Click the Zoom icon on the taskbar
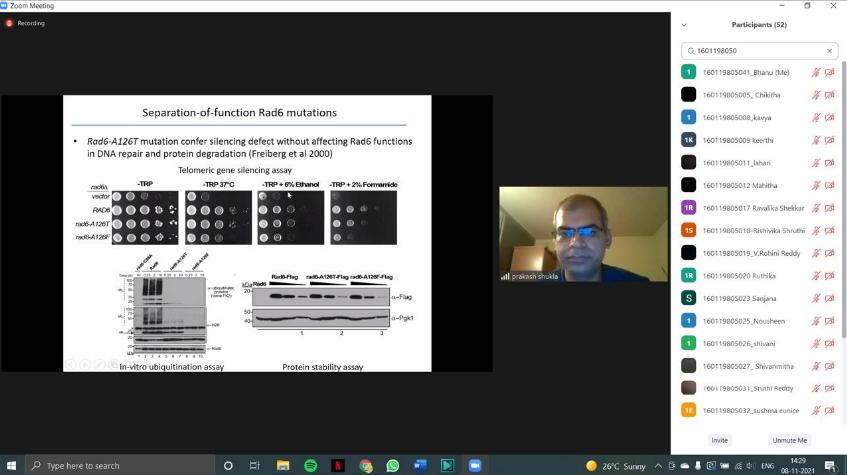 [x=475, y=465]
